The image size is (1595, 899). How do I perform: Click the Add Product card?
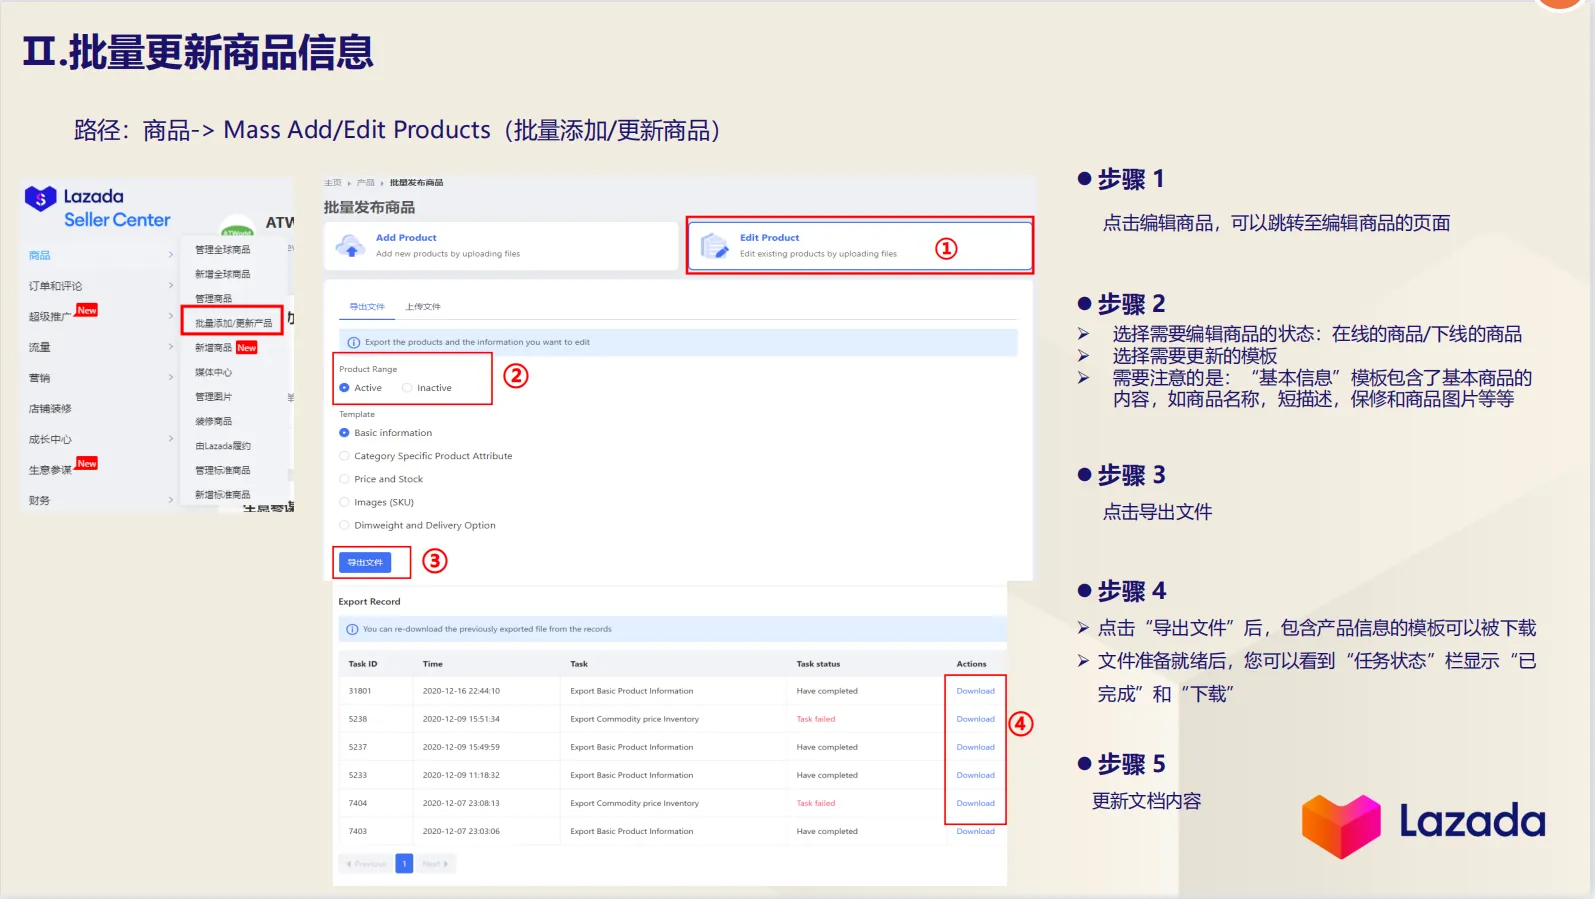point(502,246)
